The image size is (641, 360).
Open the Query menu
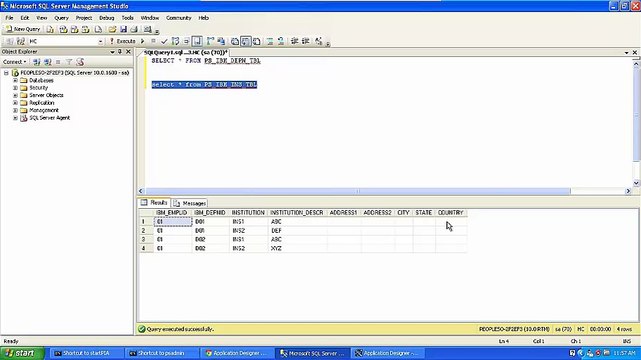click(x=61, y=18)
